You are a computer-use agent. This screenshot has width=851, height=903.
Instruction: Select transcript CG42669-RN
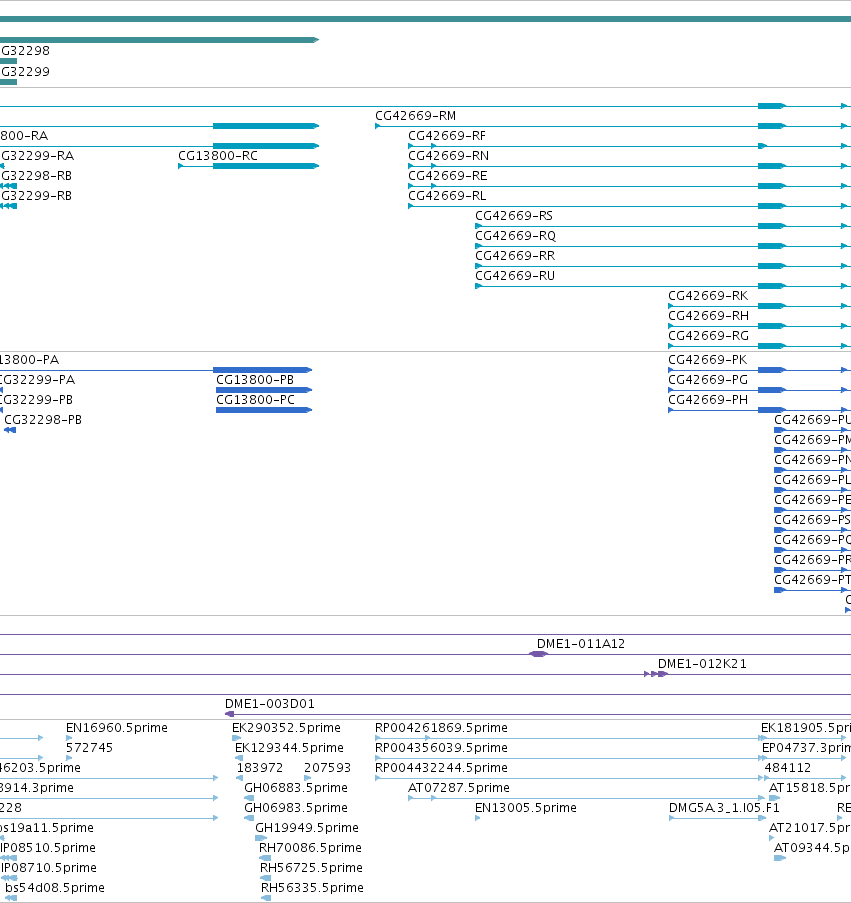tap(449, 156)
